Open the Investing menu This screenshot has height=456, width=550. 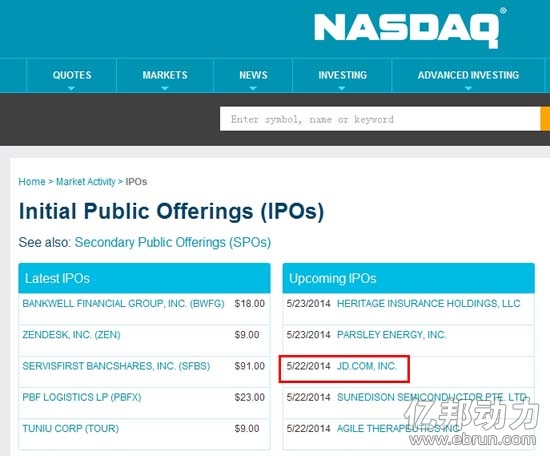tap(342, 75)
